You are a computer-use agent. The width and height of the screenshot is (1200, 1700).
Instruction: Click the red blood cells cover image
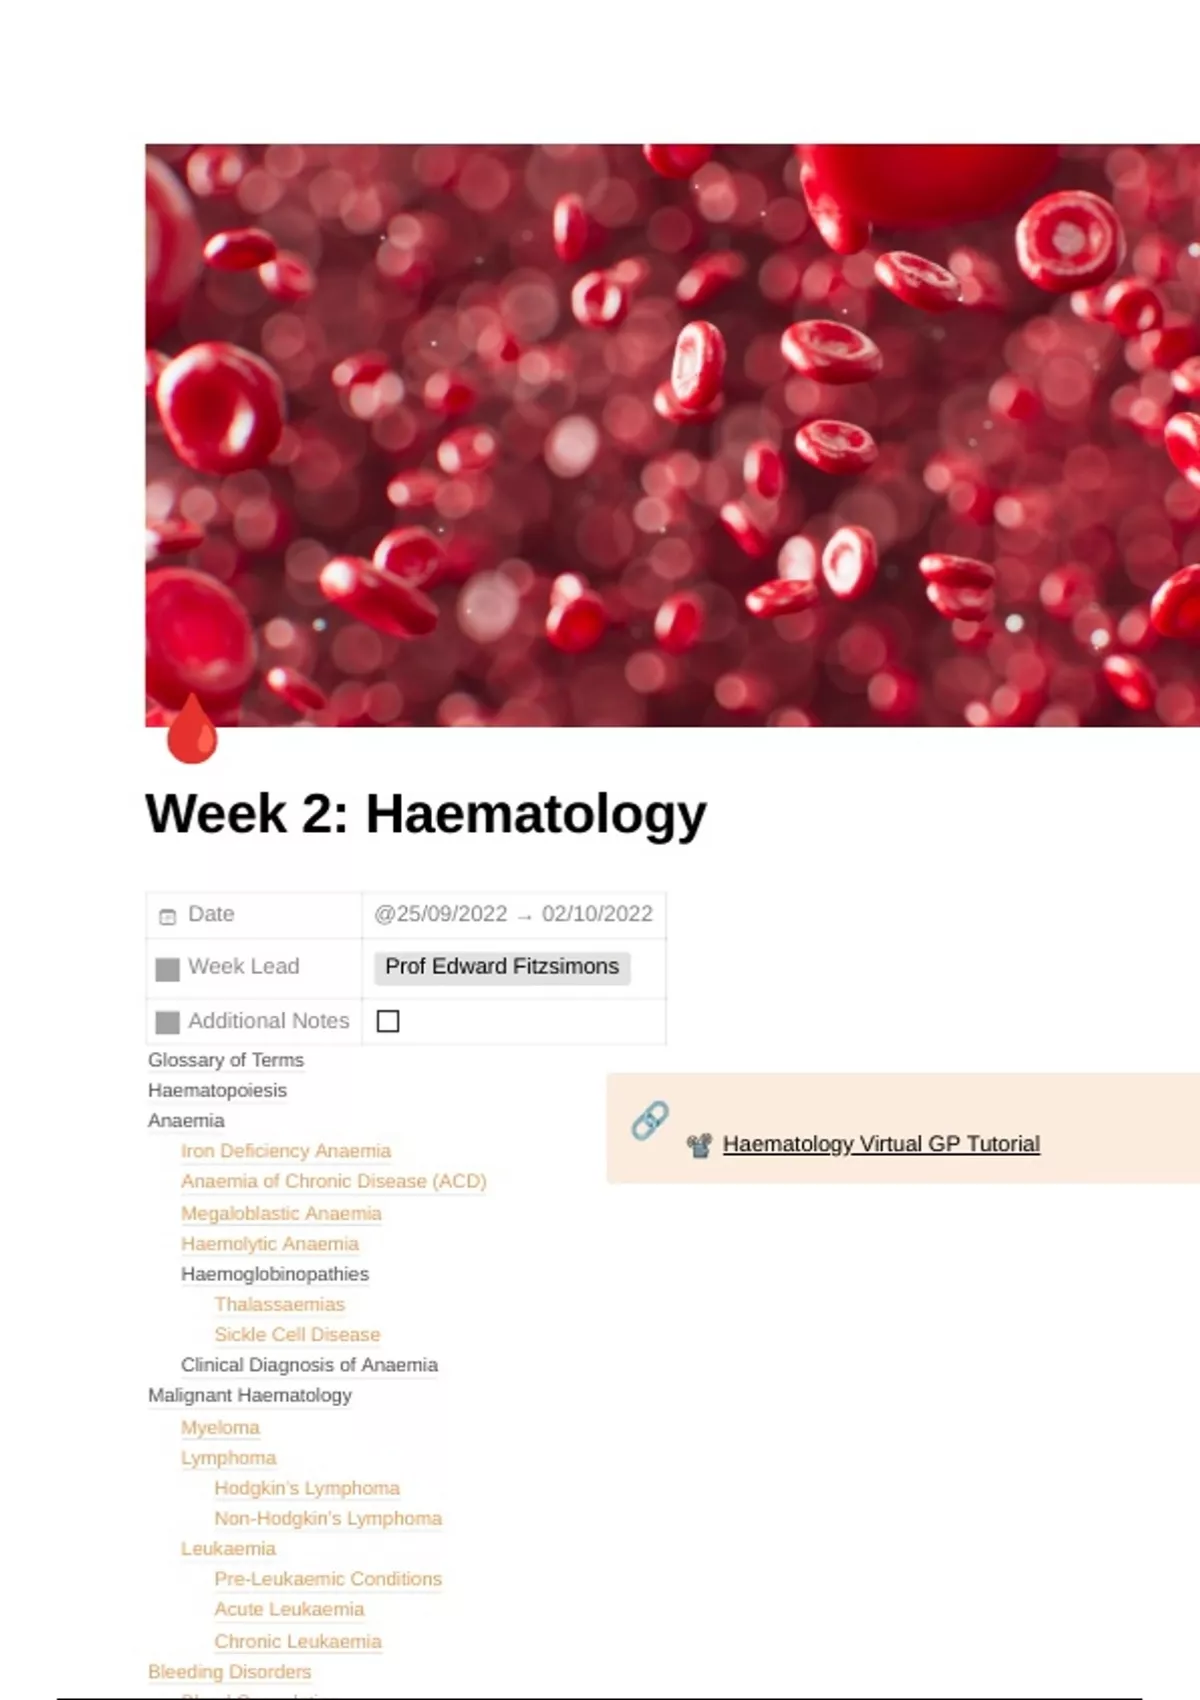672,435
